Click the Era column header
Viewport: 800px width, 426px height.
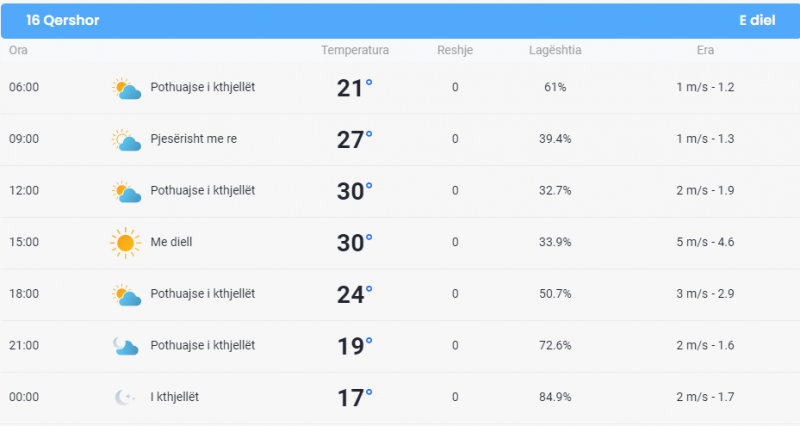click(706, 50)
